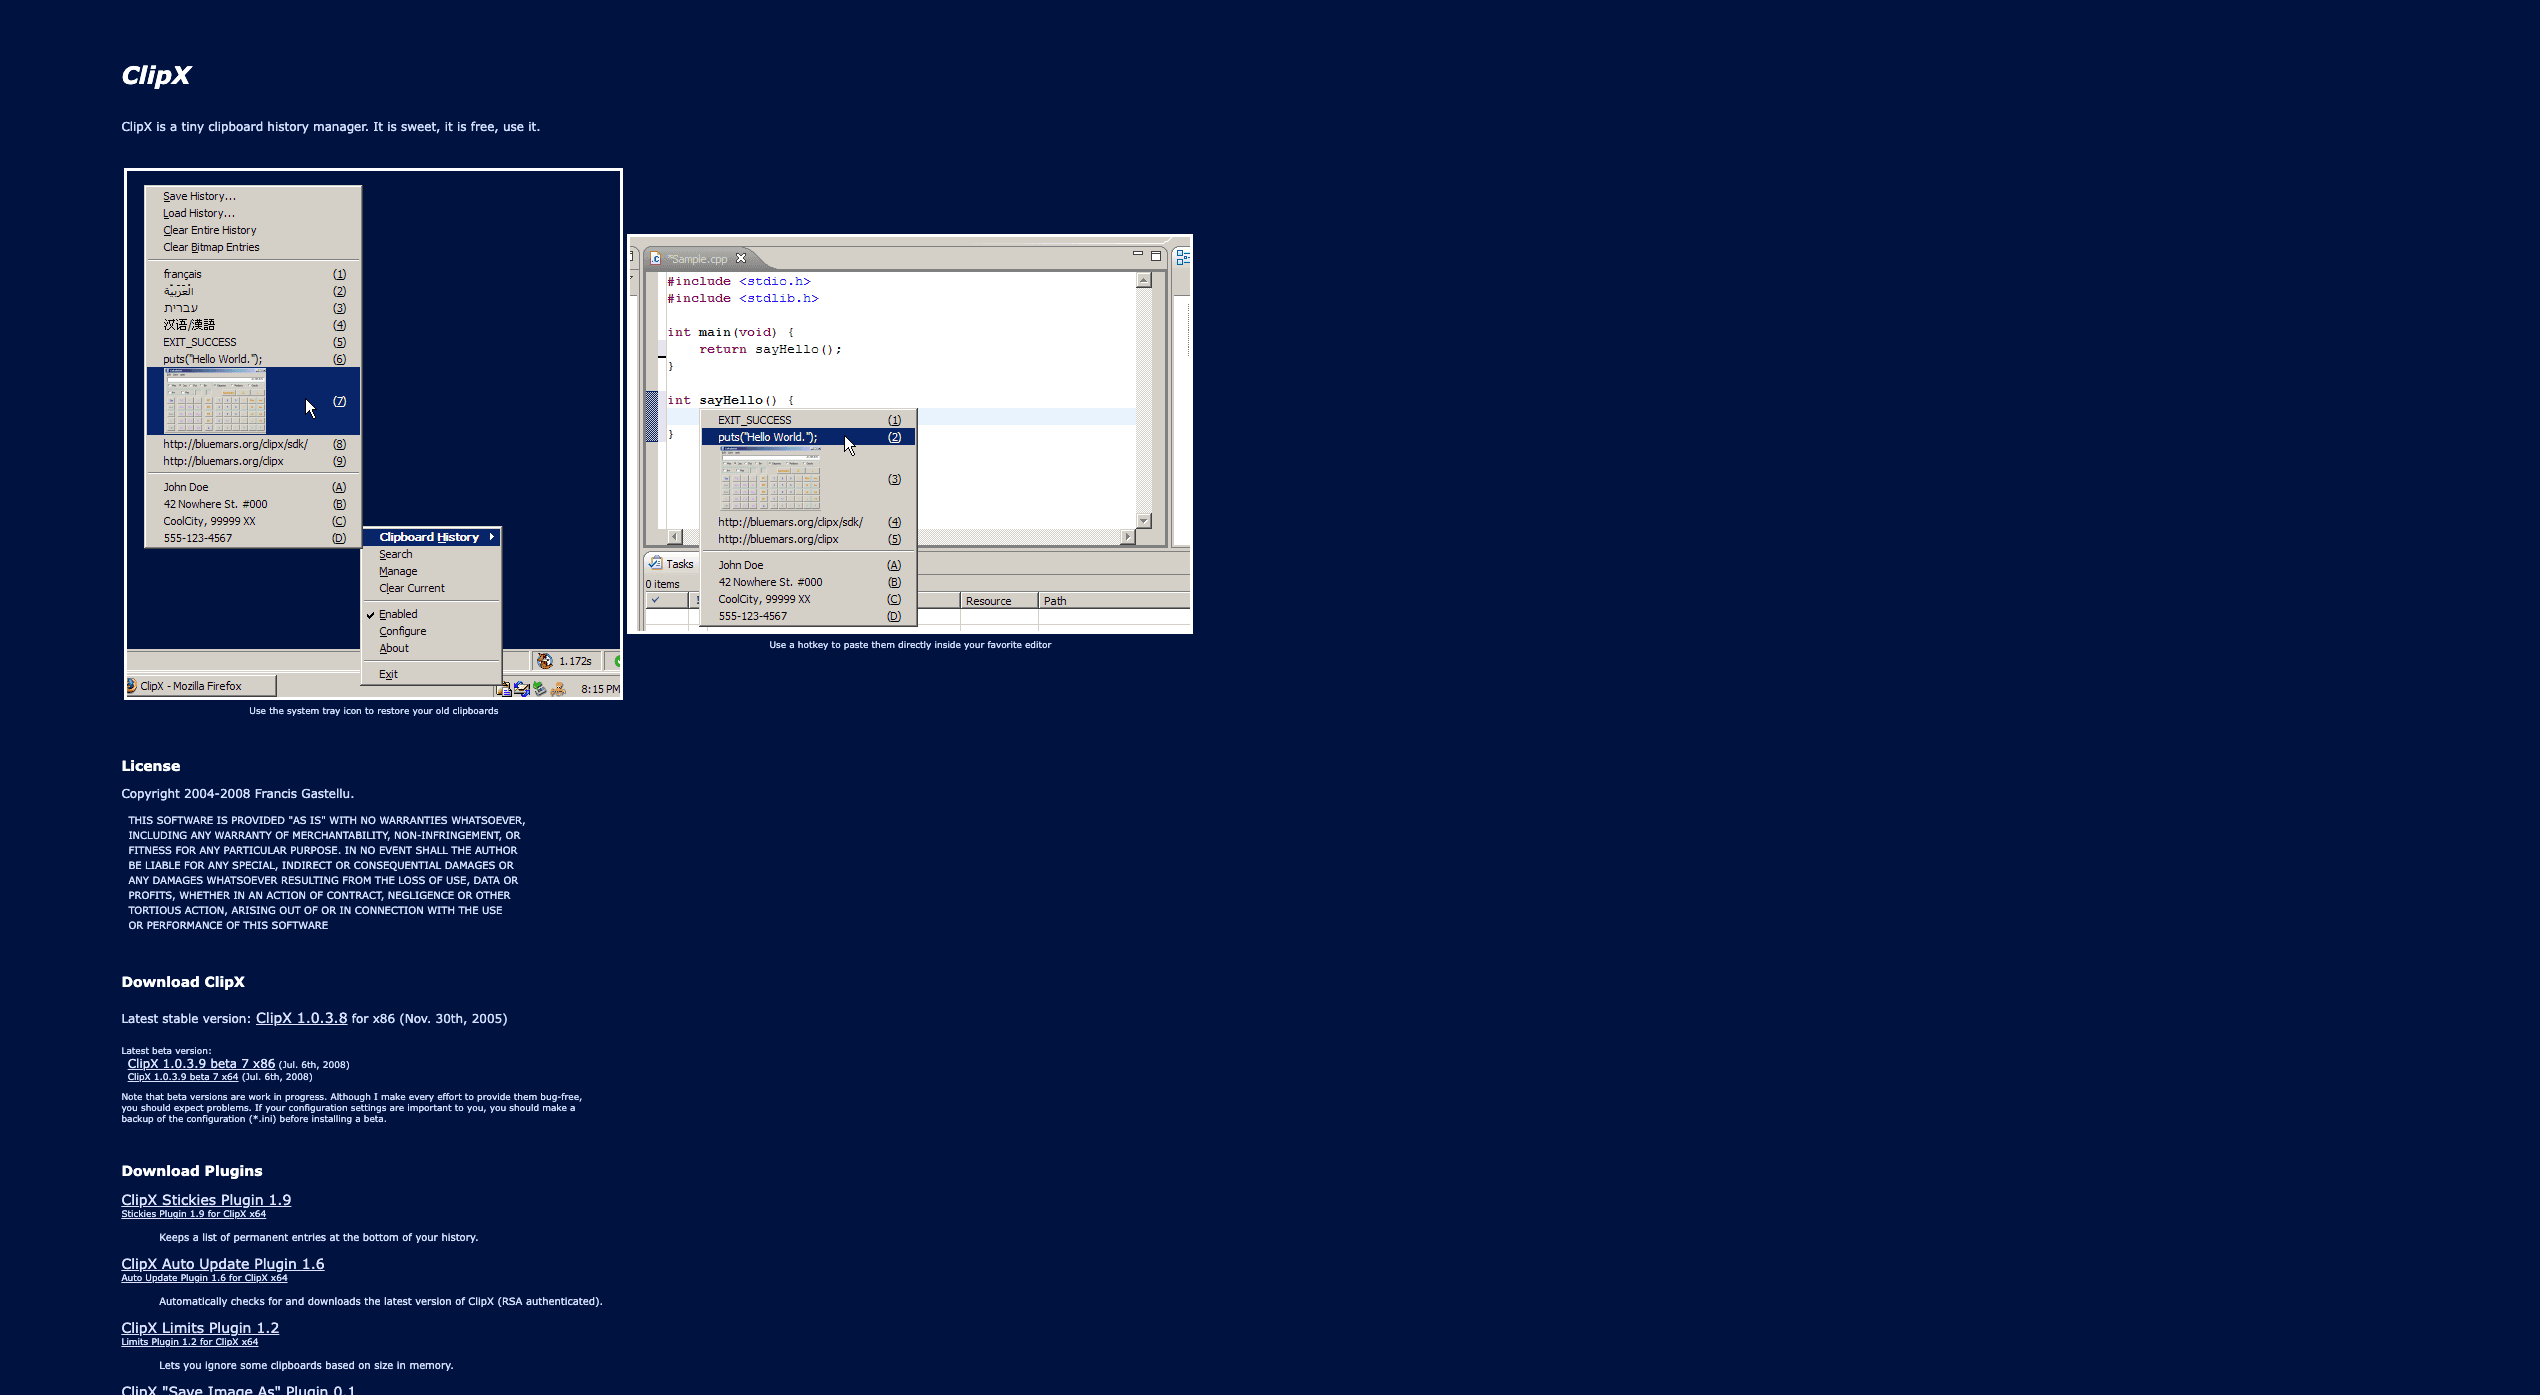
Task: Click the .c file icon on Sample.cpp tab
Action: click(x=656, y=258)
